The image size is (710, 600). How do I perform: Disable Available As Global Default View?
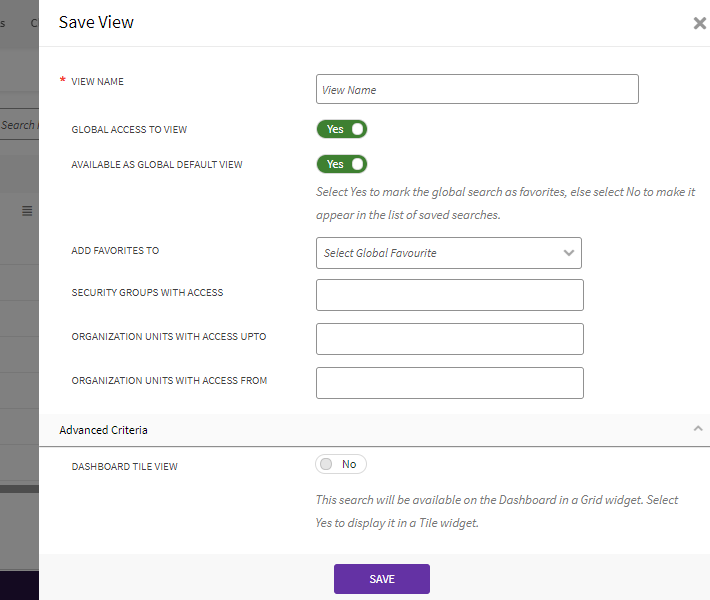click(x=342, y=164)
